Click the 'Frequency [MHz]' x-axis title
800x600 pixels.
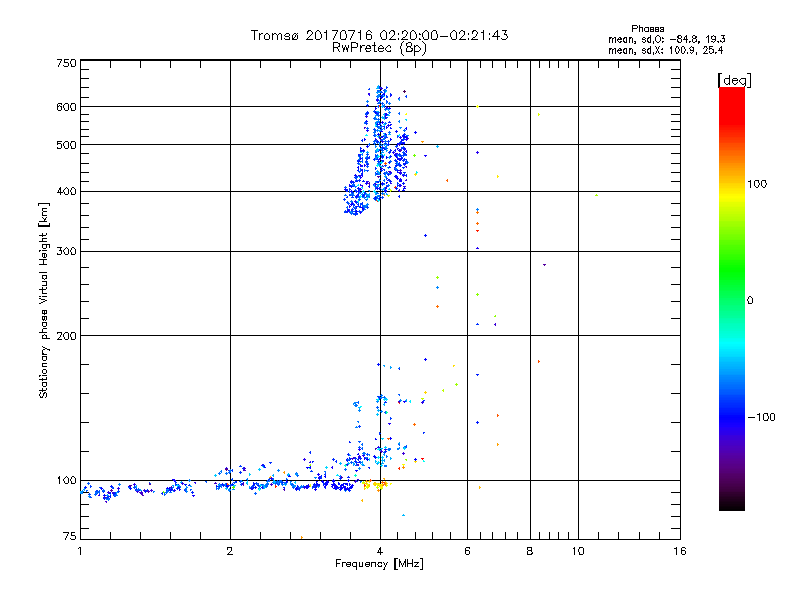(379, 564)
